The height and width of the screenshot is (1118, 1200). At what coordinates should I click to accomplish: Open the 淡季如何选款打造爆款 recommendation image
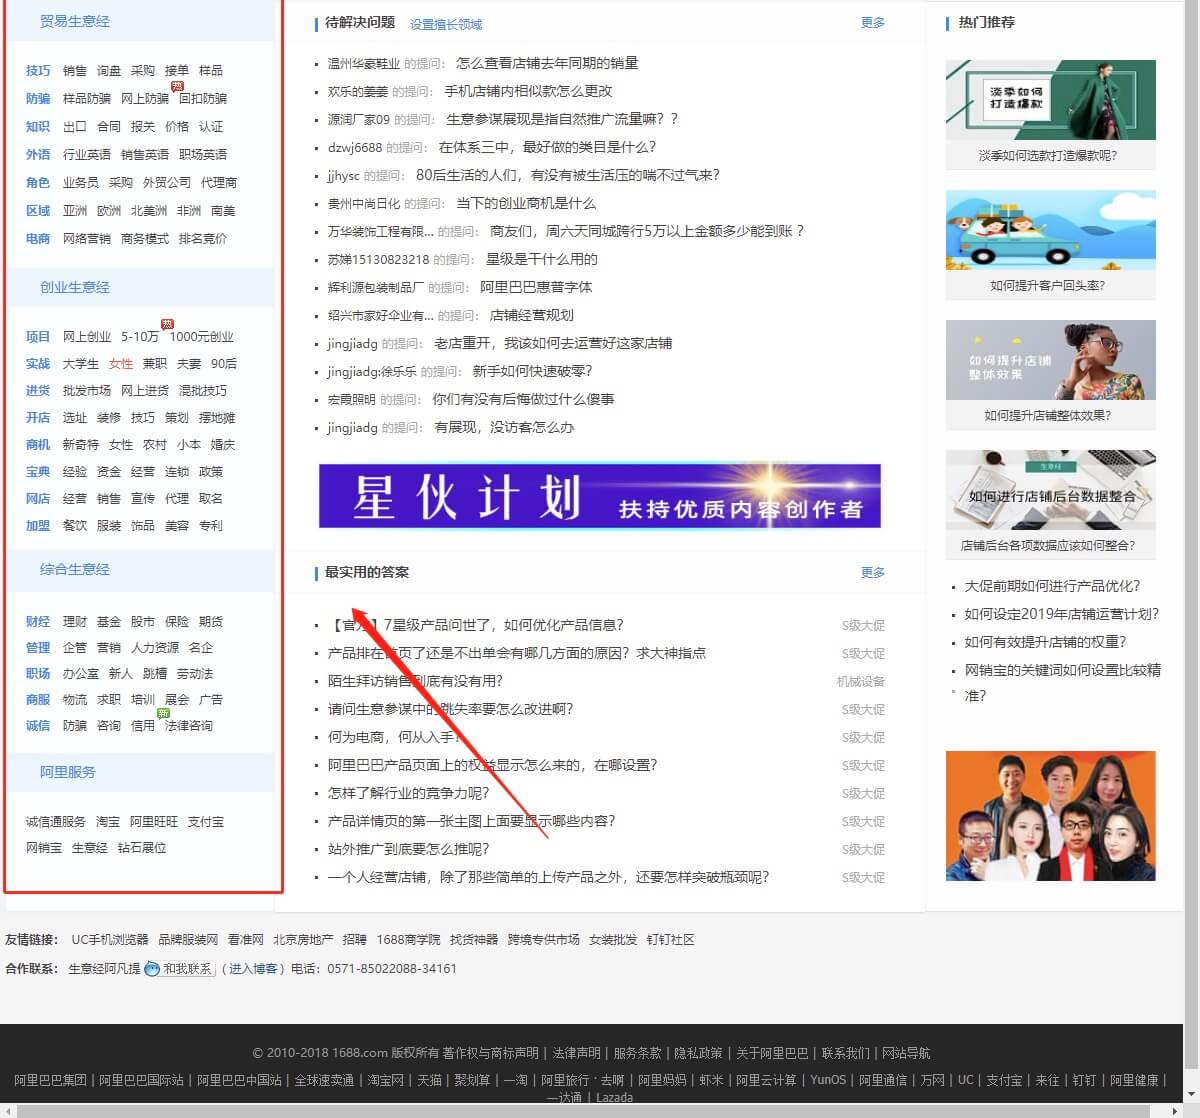1049,99
